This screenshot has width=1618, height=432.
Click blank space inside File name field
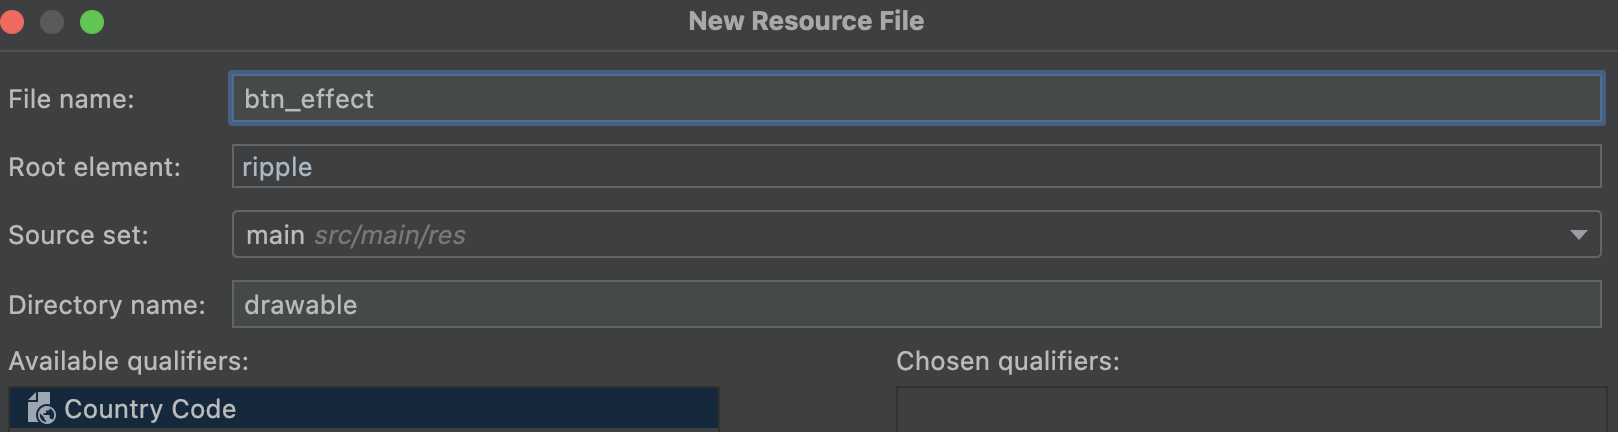coord(980,98)
